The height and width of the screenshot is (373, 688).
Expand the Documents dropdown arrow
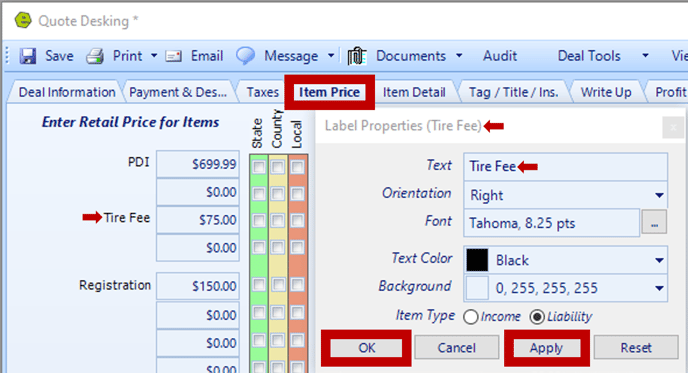click(459, 56)
